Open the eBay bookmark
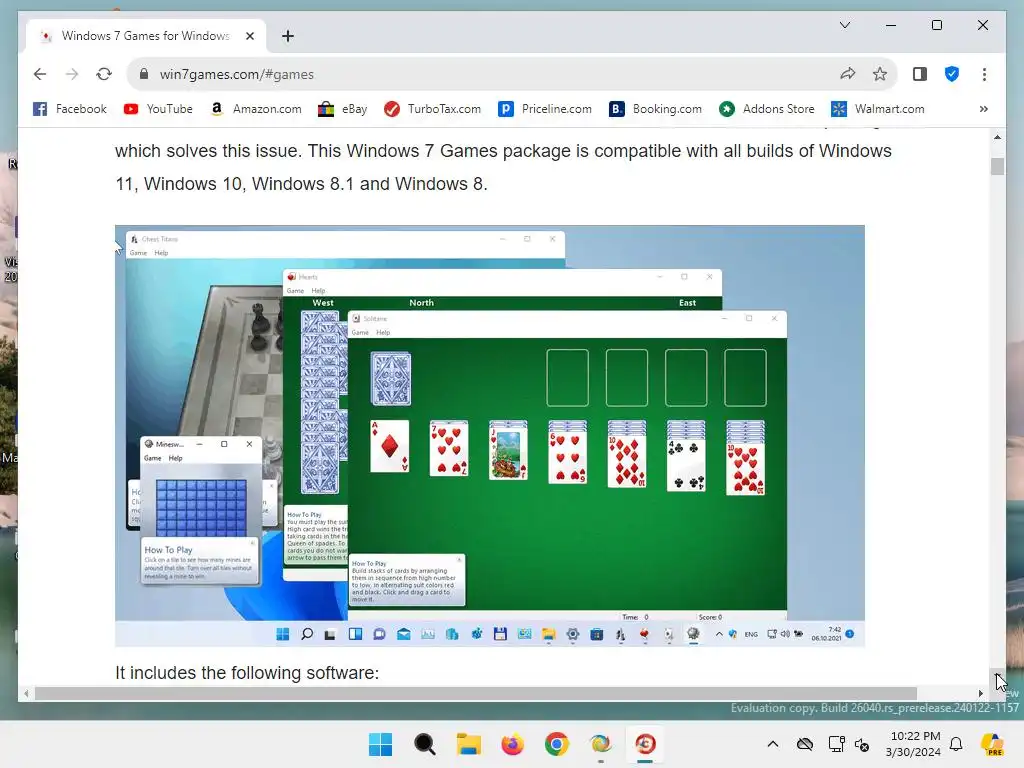This screenshot has height=768, width=1024. coord(342,109)
